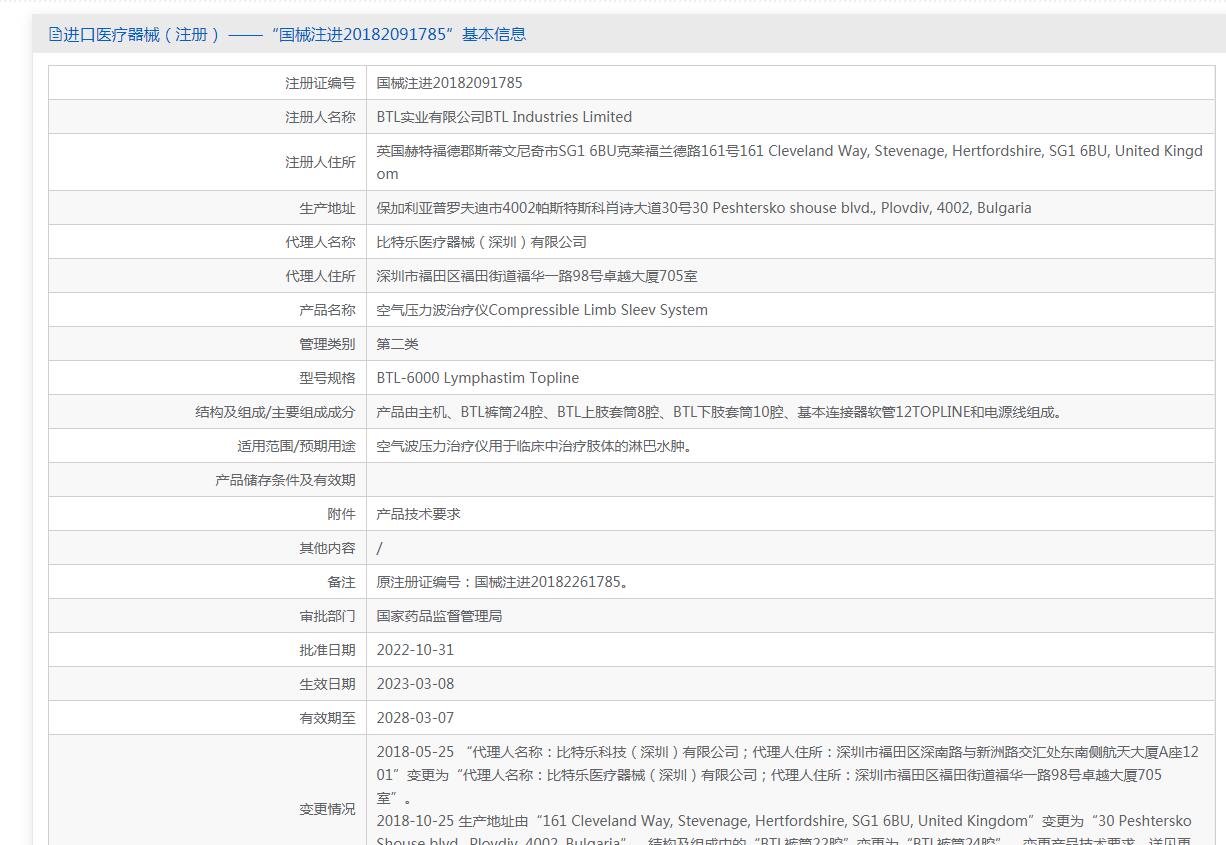
Task: Click the intended use text about 淋巴水肿
Action: point(536,446)
